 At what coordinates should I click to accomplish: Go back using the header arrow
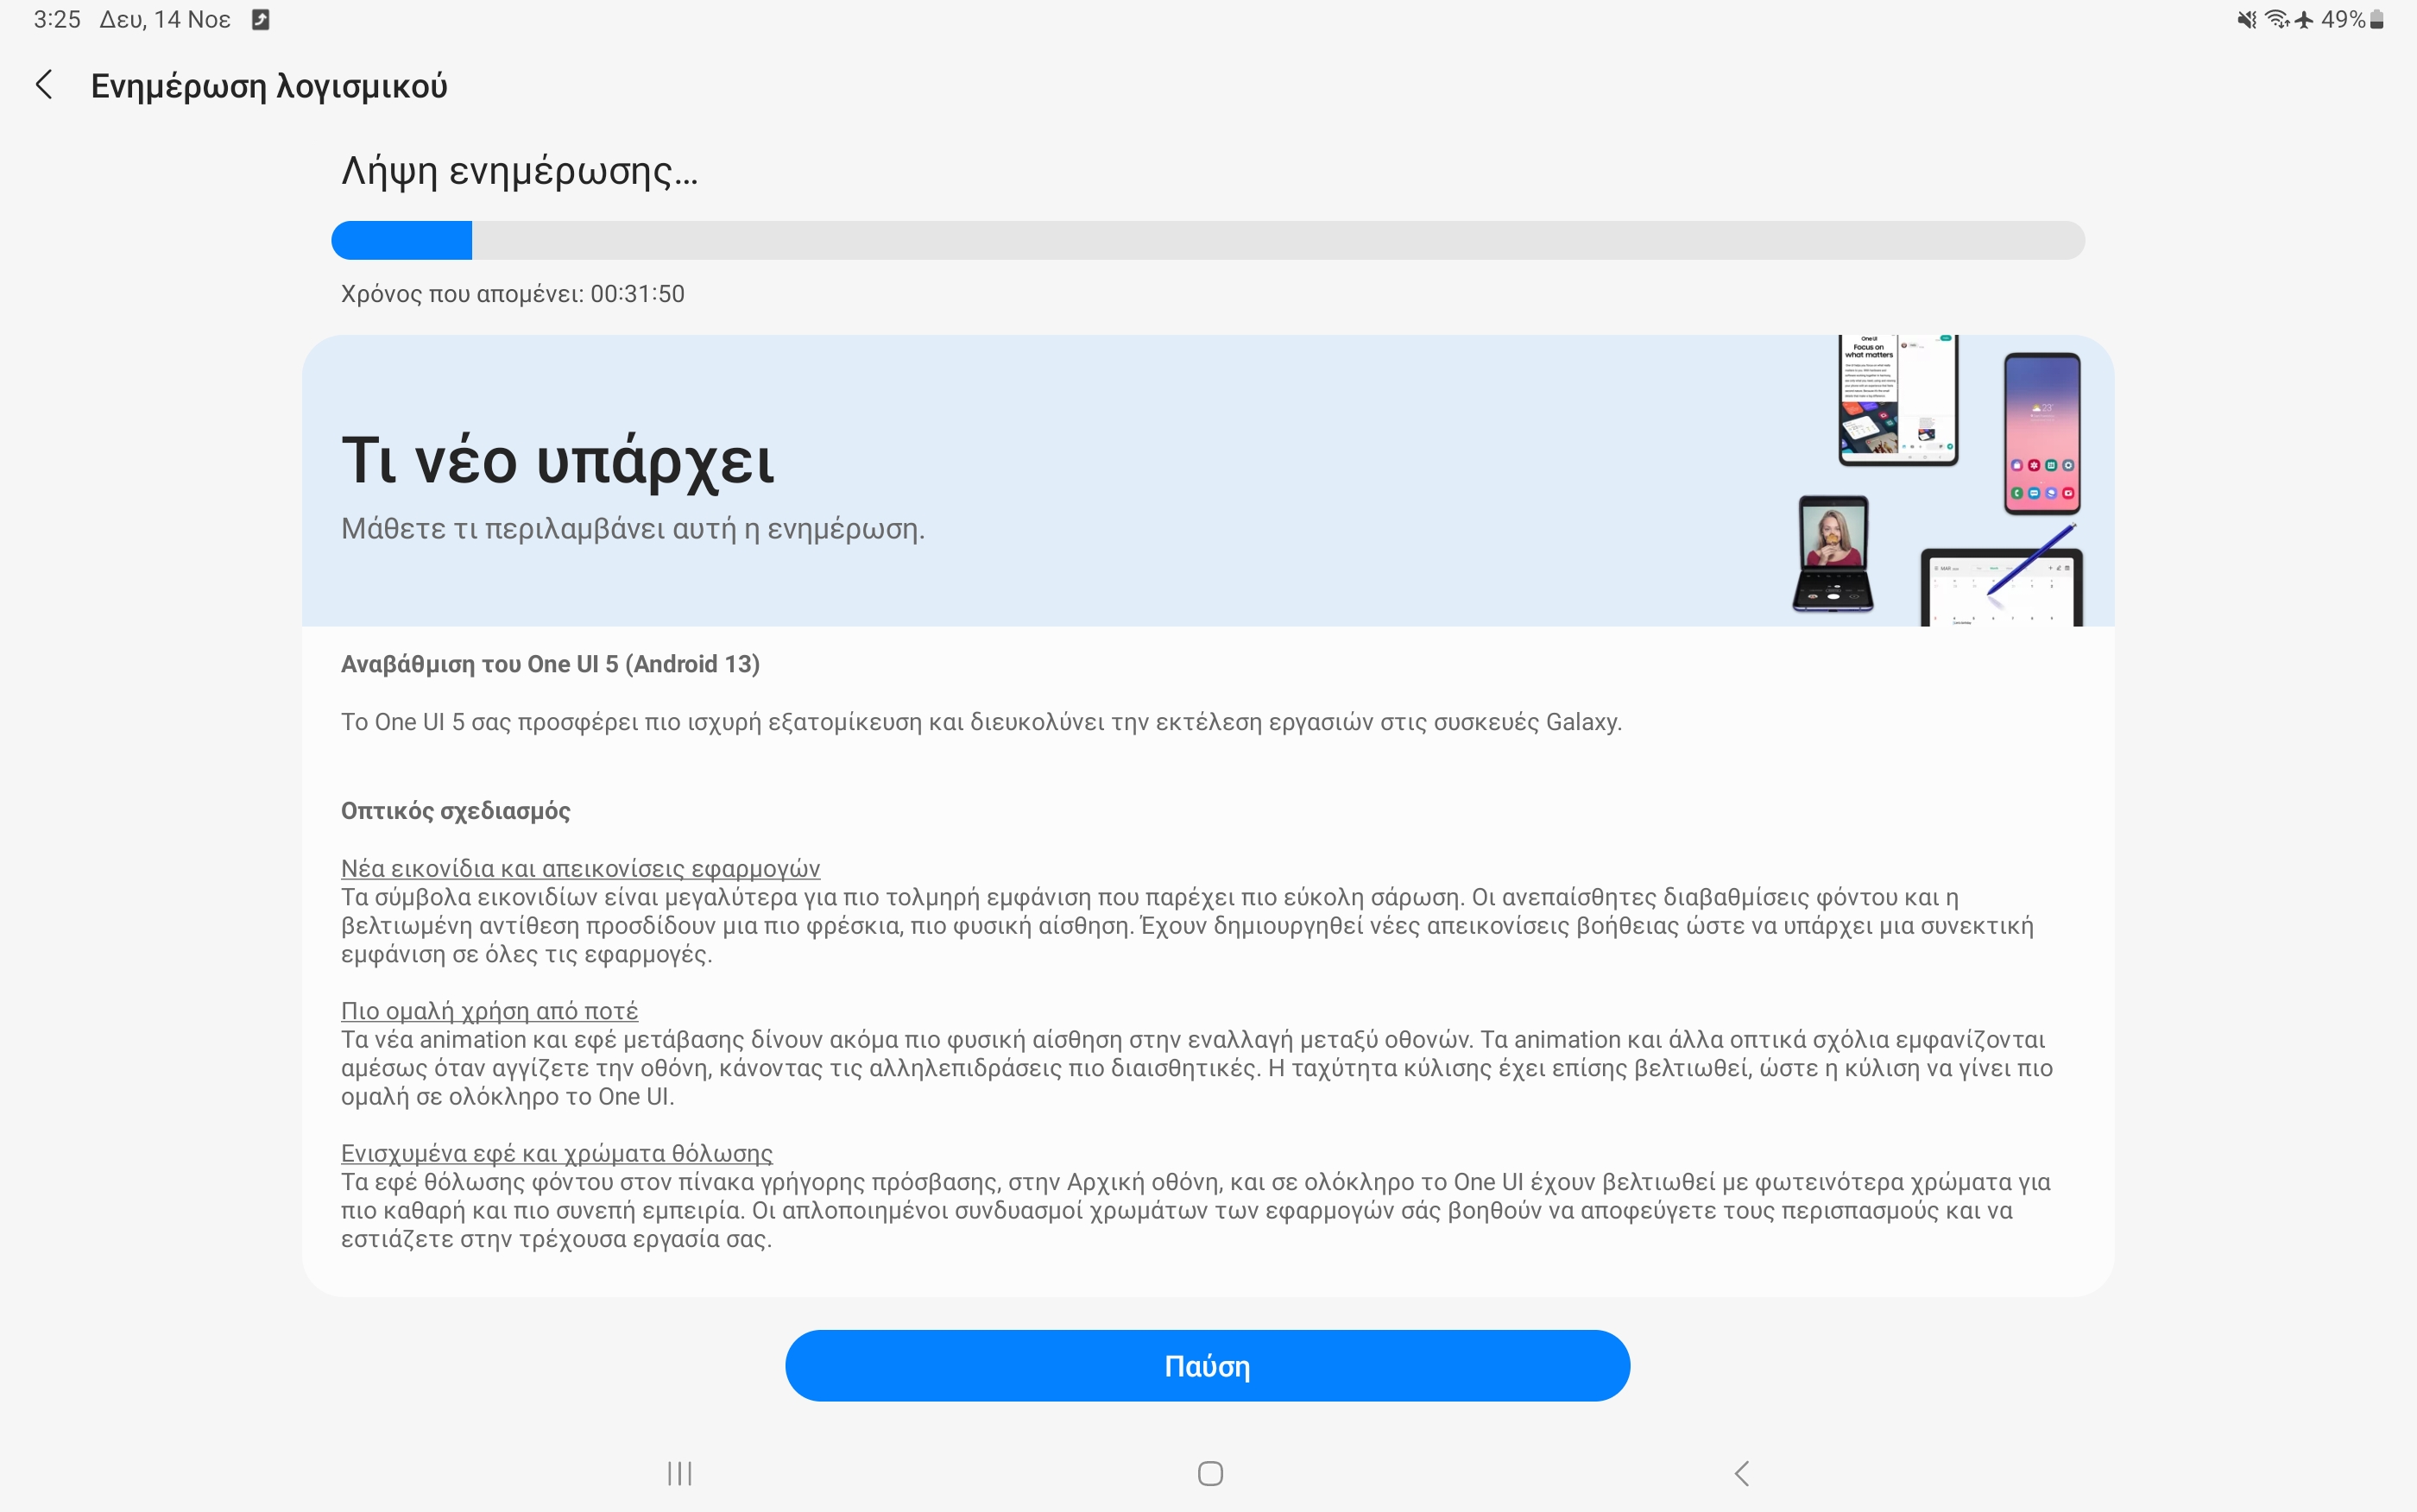point(44,85)
